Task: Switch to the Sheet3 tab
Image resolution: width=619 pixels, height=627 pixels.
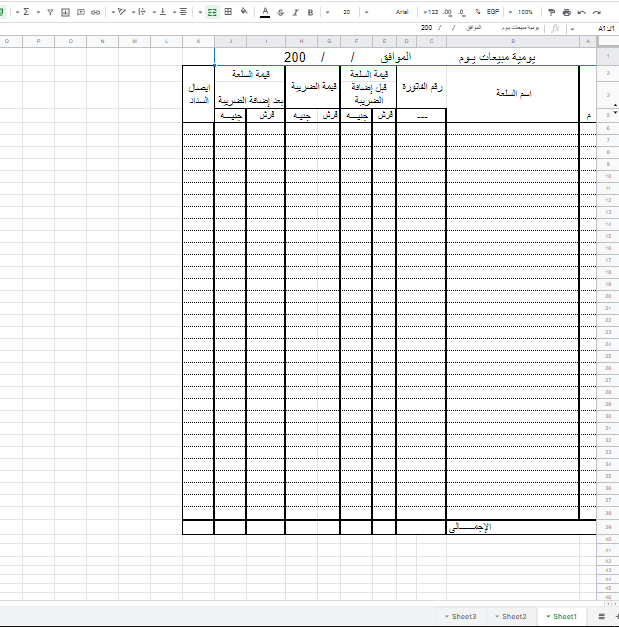Action: click(461, 616)
